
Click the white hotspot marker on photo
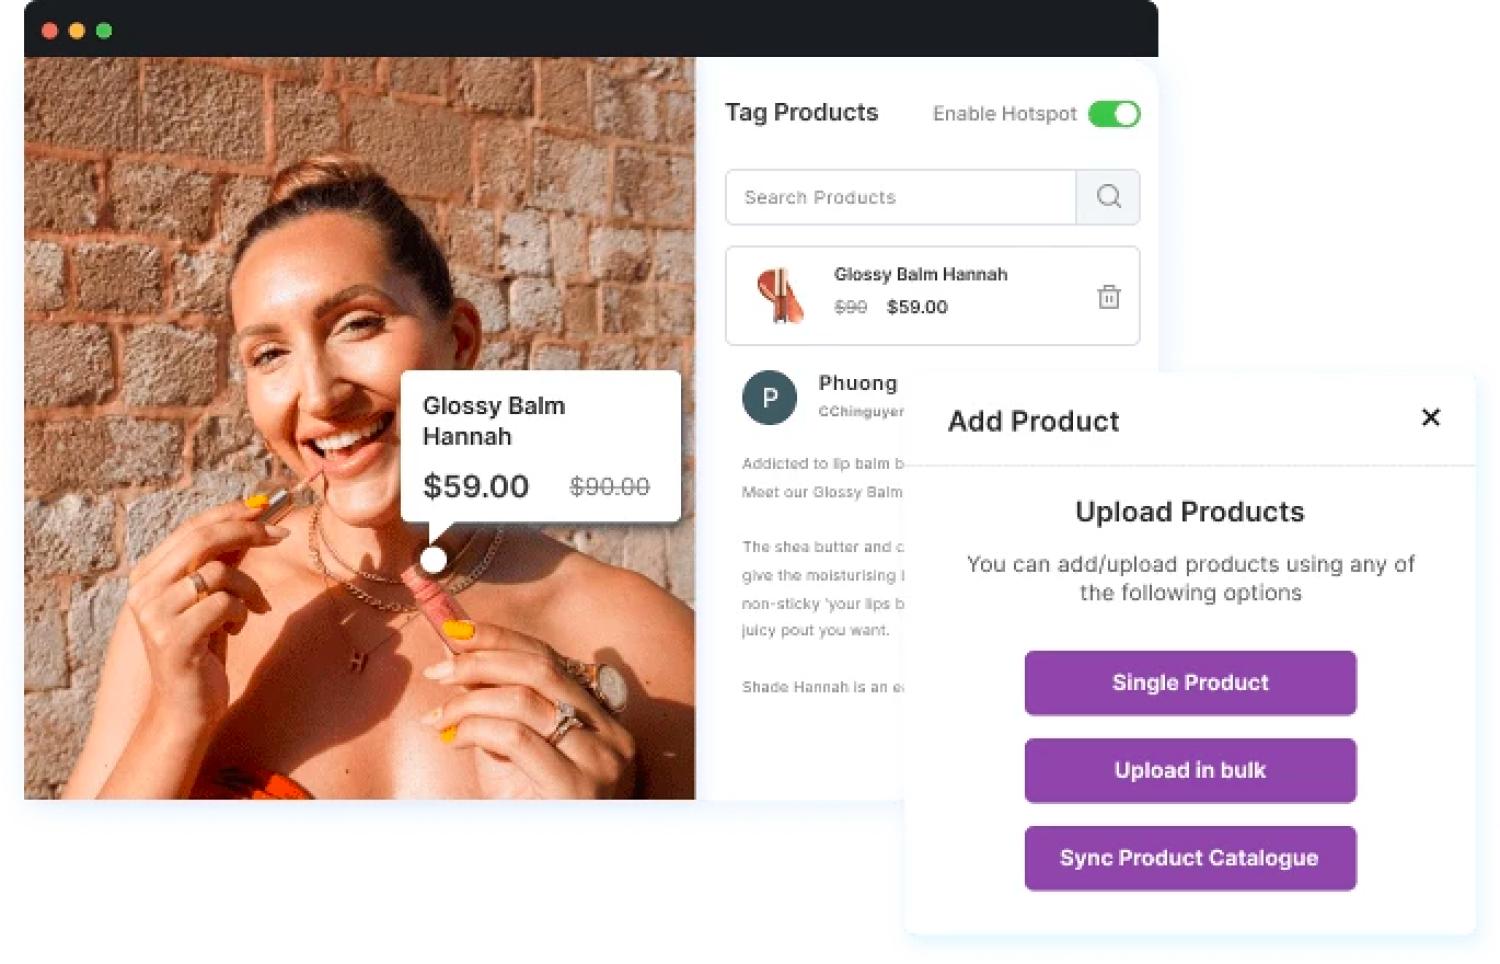(433, 560)
